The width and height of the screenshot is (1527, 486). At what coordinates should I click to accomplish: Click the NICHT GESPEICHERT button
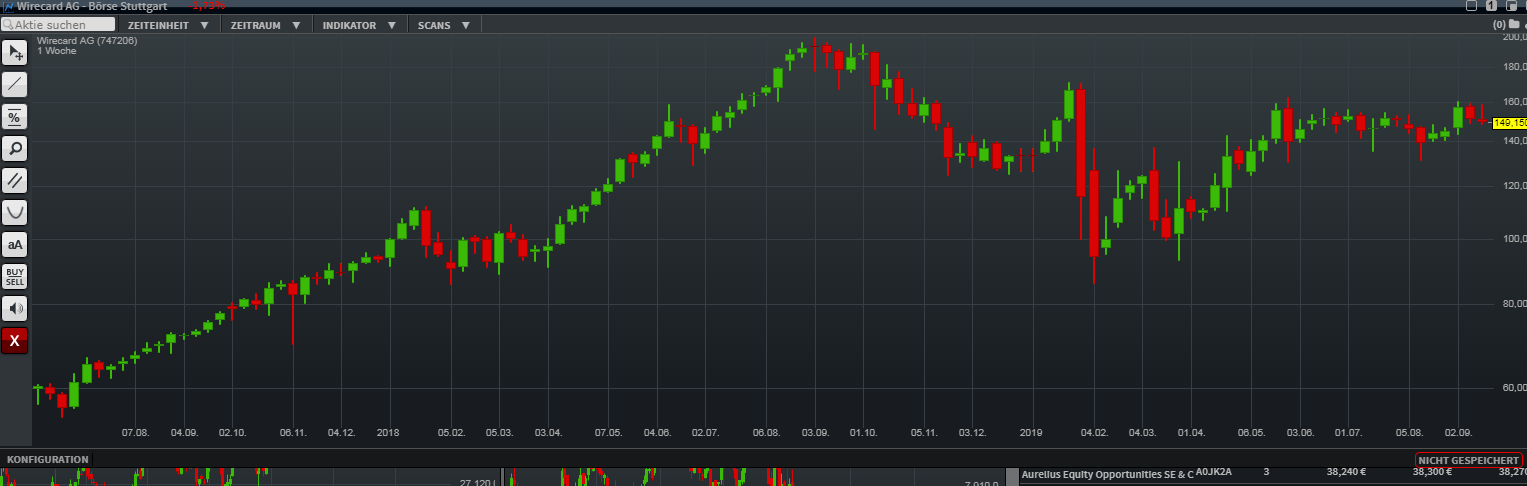point(1468,459)
